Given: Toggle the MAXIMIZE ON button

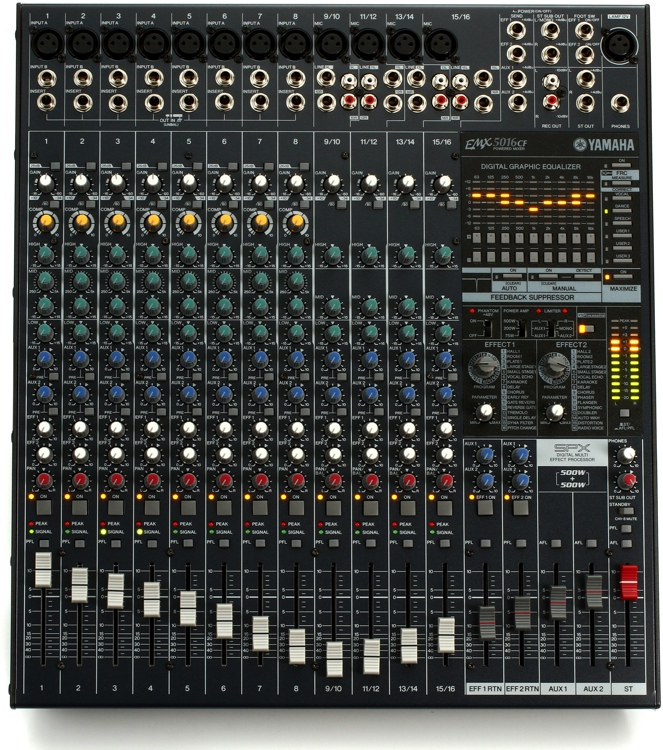Looking at the screenshot, I should pyautogui.click(x=623, y=277).
